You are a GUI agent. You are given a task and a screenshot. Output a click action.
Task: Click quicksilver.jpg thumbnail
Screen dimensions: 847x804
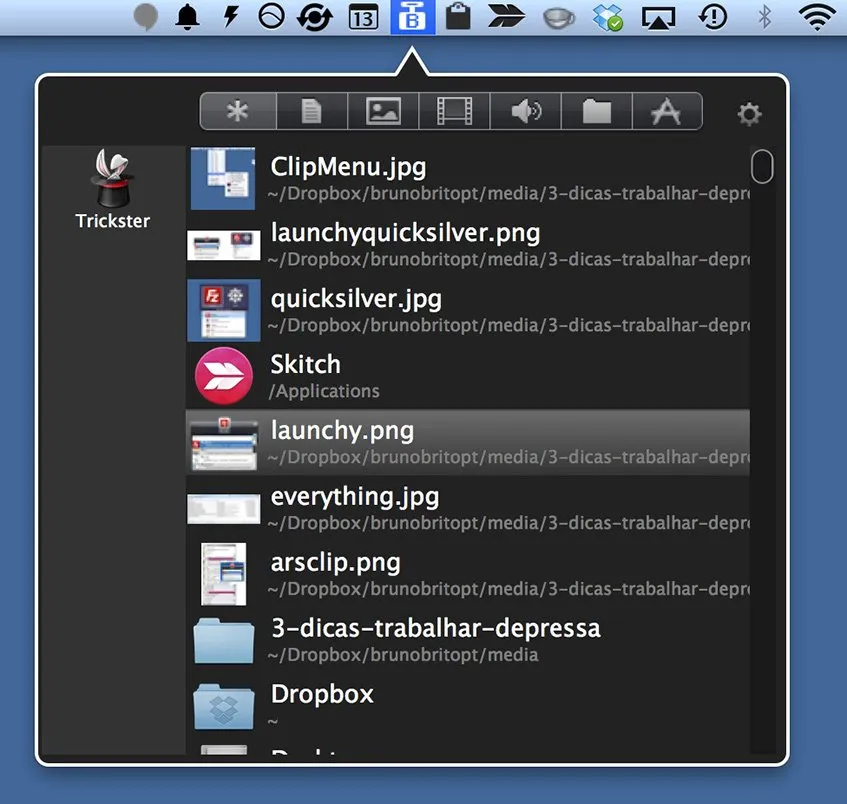coord(224,310)
